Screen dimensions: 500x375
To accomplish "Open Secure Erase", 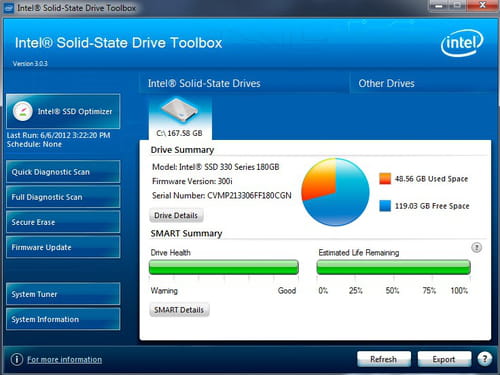I will 63,222.
